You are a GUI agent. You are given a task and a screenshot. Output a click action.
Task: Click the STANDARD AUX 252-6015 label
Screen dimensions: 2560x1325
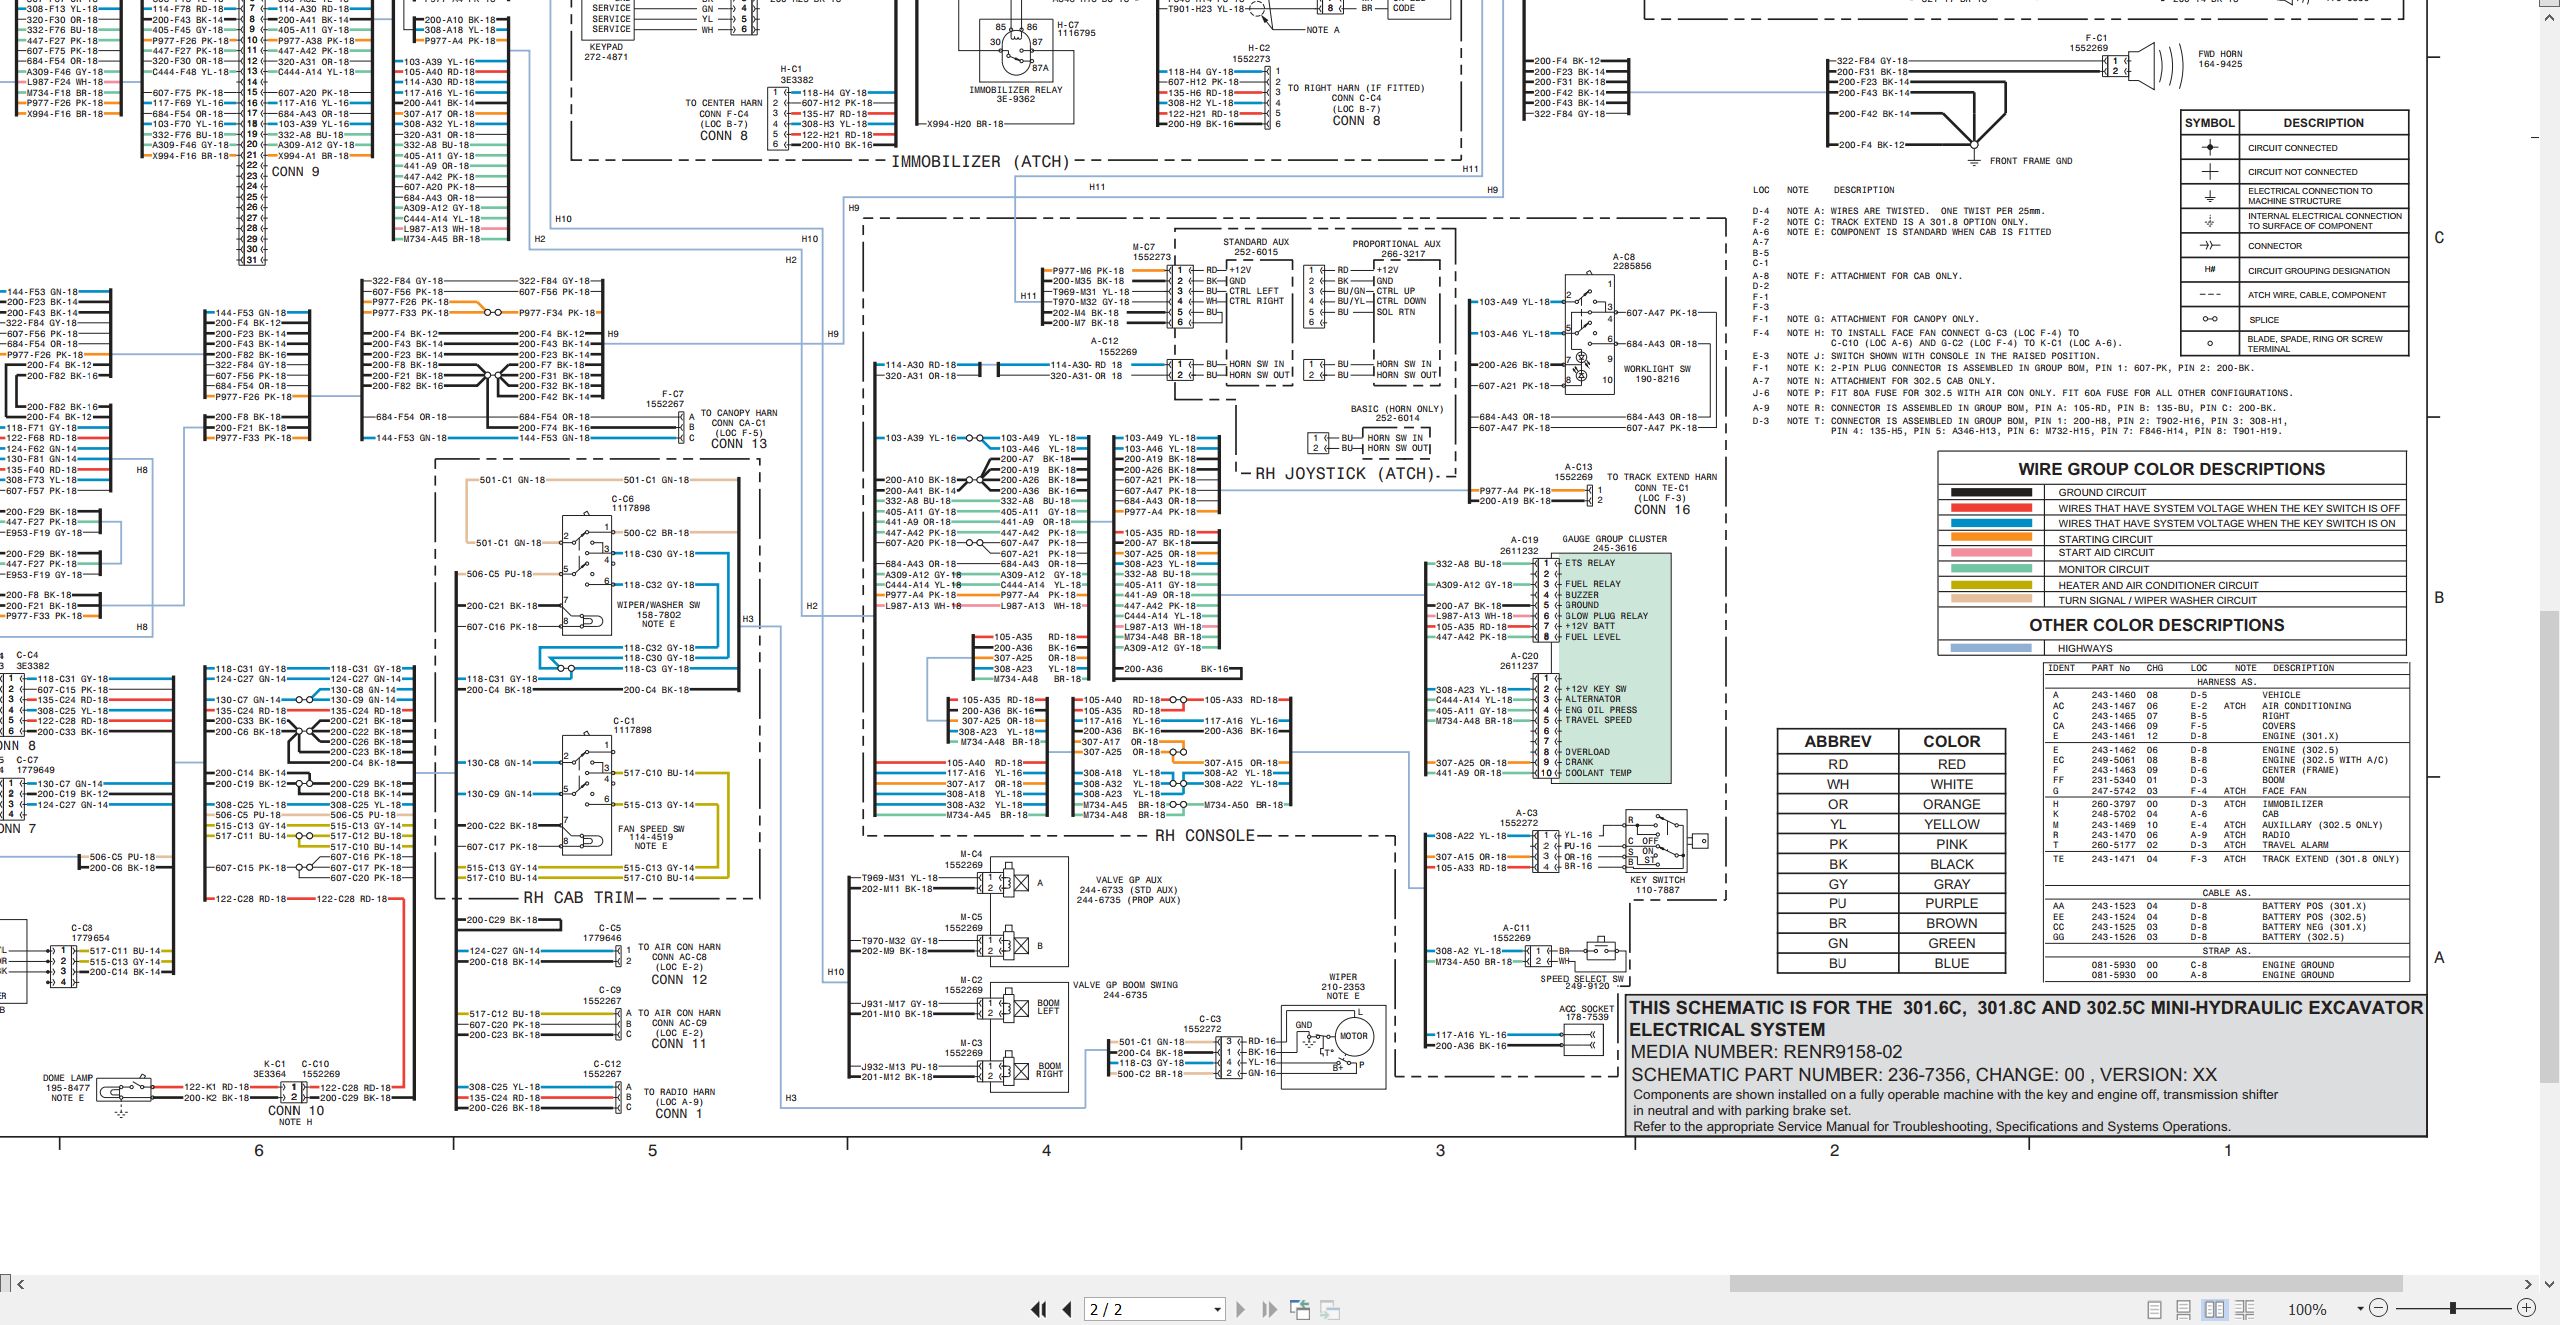click(1256, 247)
